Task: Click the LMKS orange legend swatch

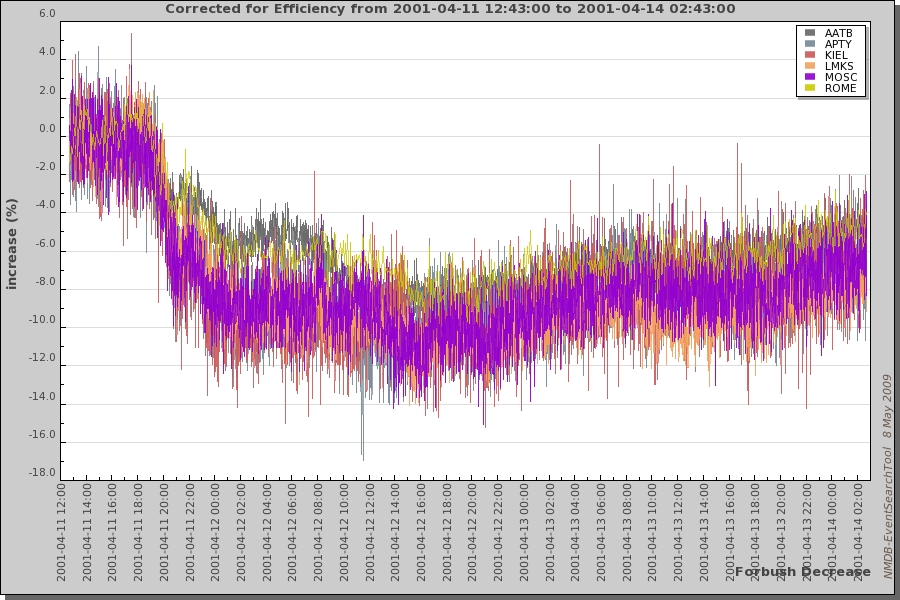Action: tap(810, 65)
